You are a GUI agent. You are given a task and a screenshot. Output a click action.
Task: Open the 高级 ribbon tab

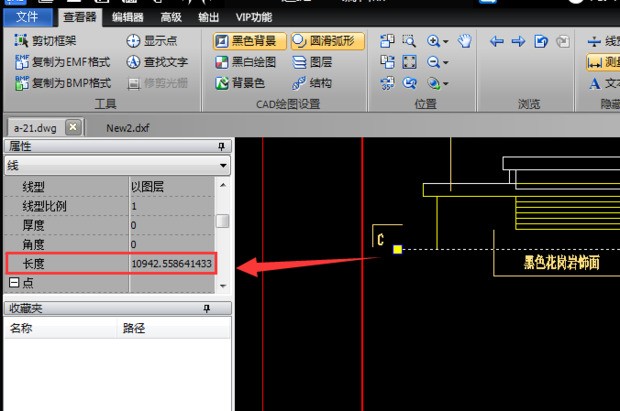(x=171, y=17)
